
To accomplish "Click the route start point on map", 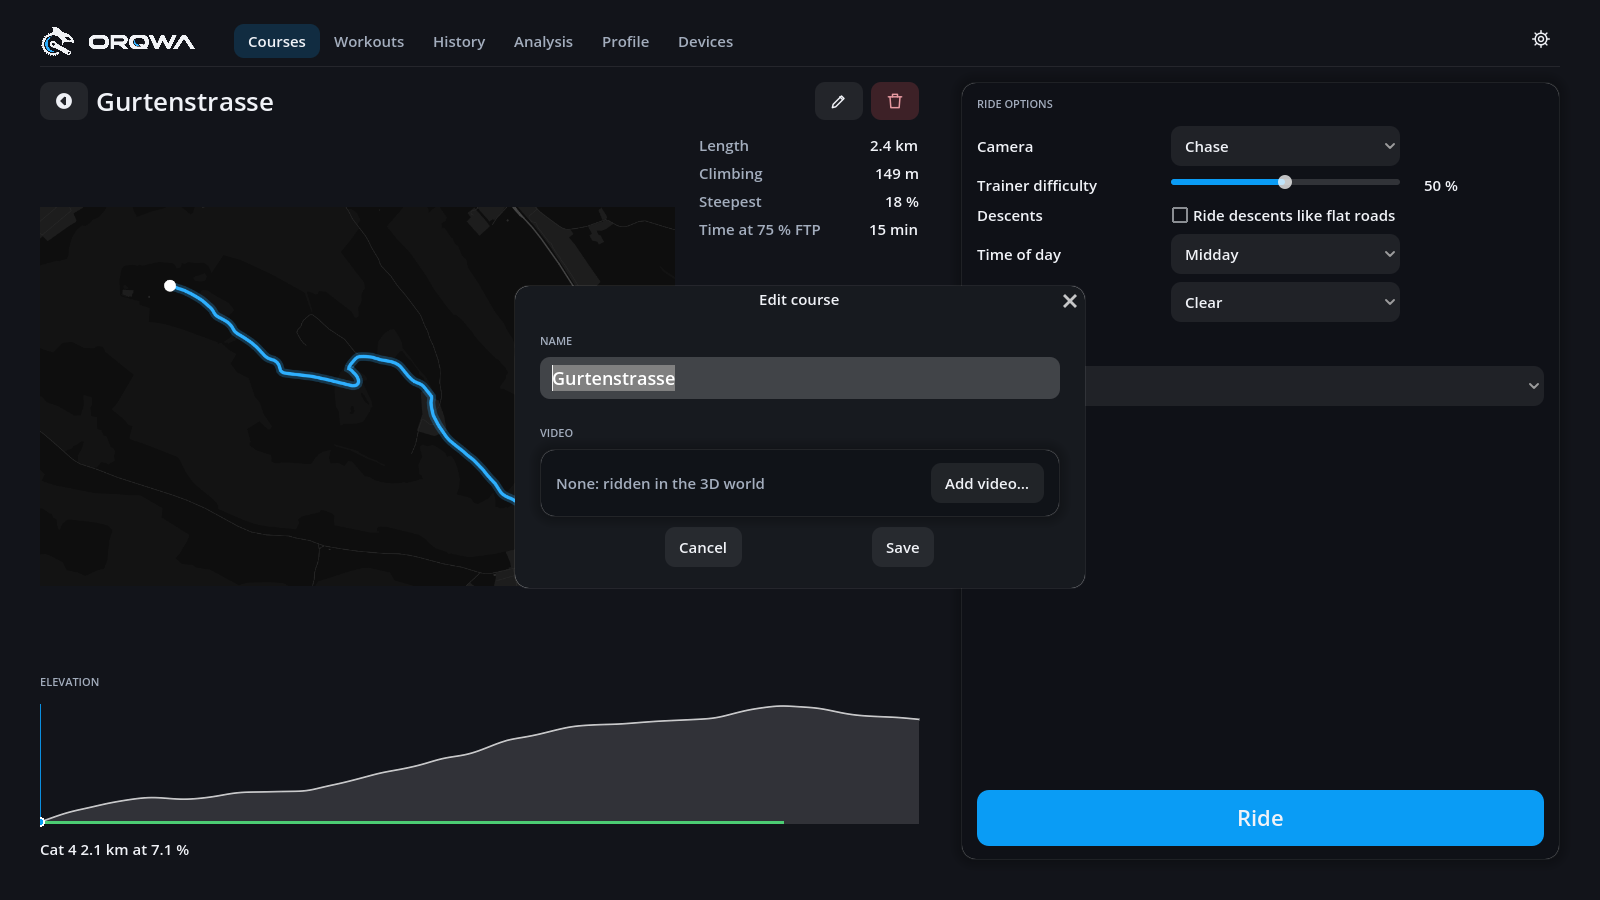I will tap(170, 286).
